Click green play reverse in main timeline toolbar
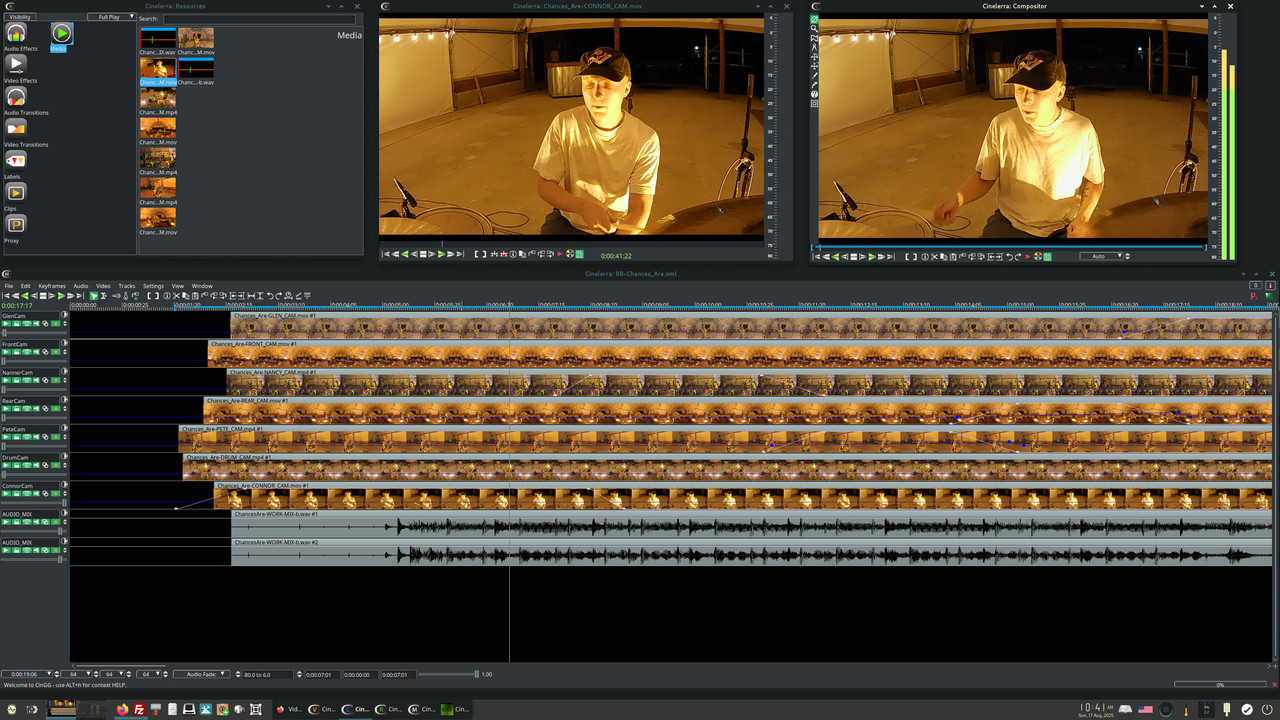The height and width of the screenshot is (720, 1280). point(24,296)
